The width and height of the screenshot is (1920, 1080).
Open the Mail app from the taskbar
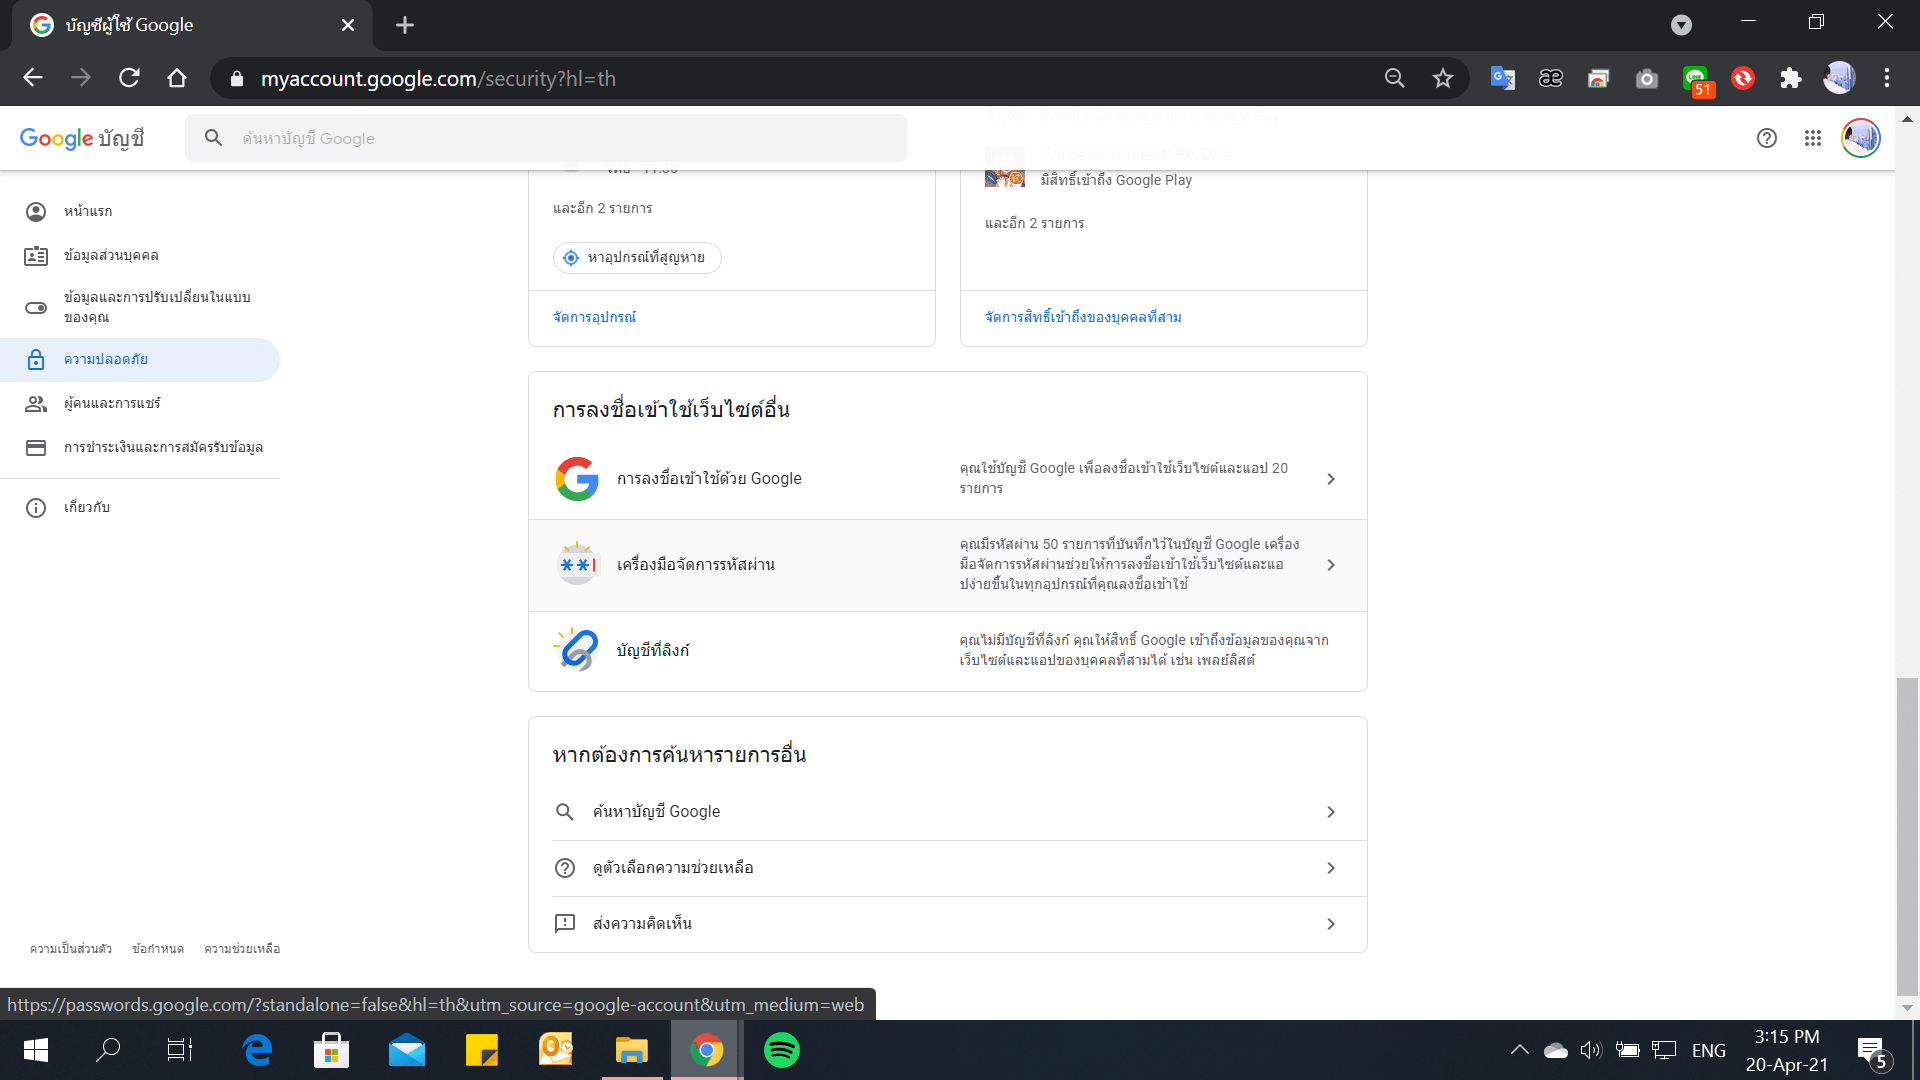[x=407, y=1050]
